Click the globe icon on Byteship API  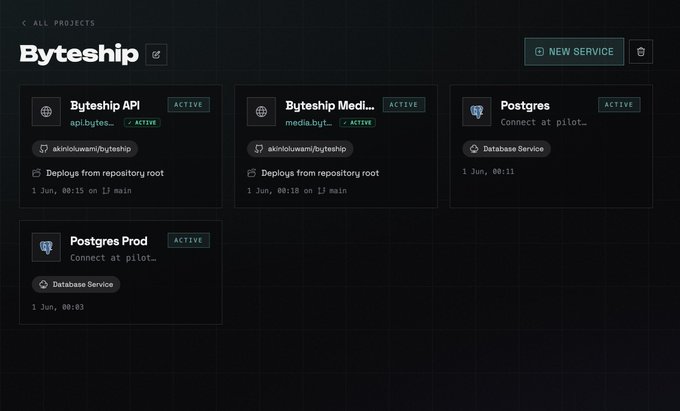[x=46, y=111]
